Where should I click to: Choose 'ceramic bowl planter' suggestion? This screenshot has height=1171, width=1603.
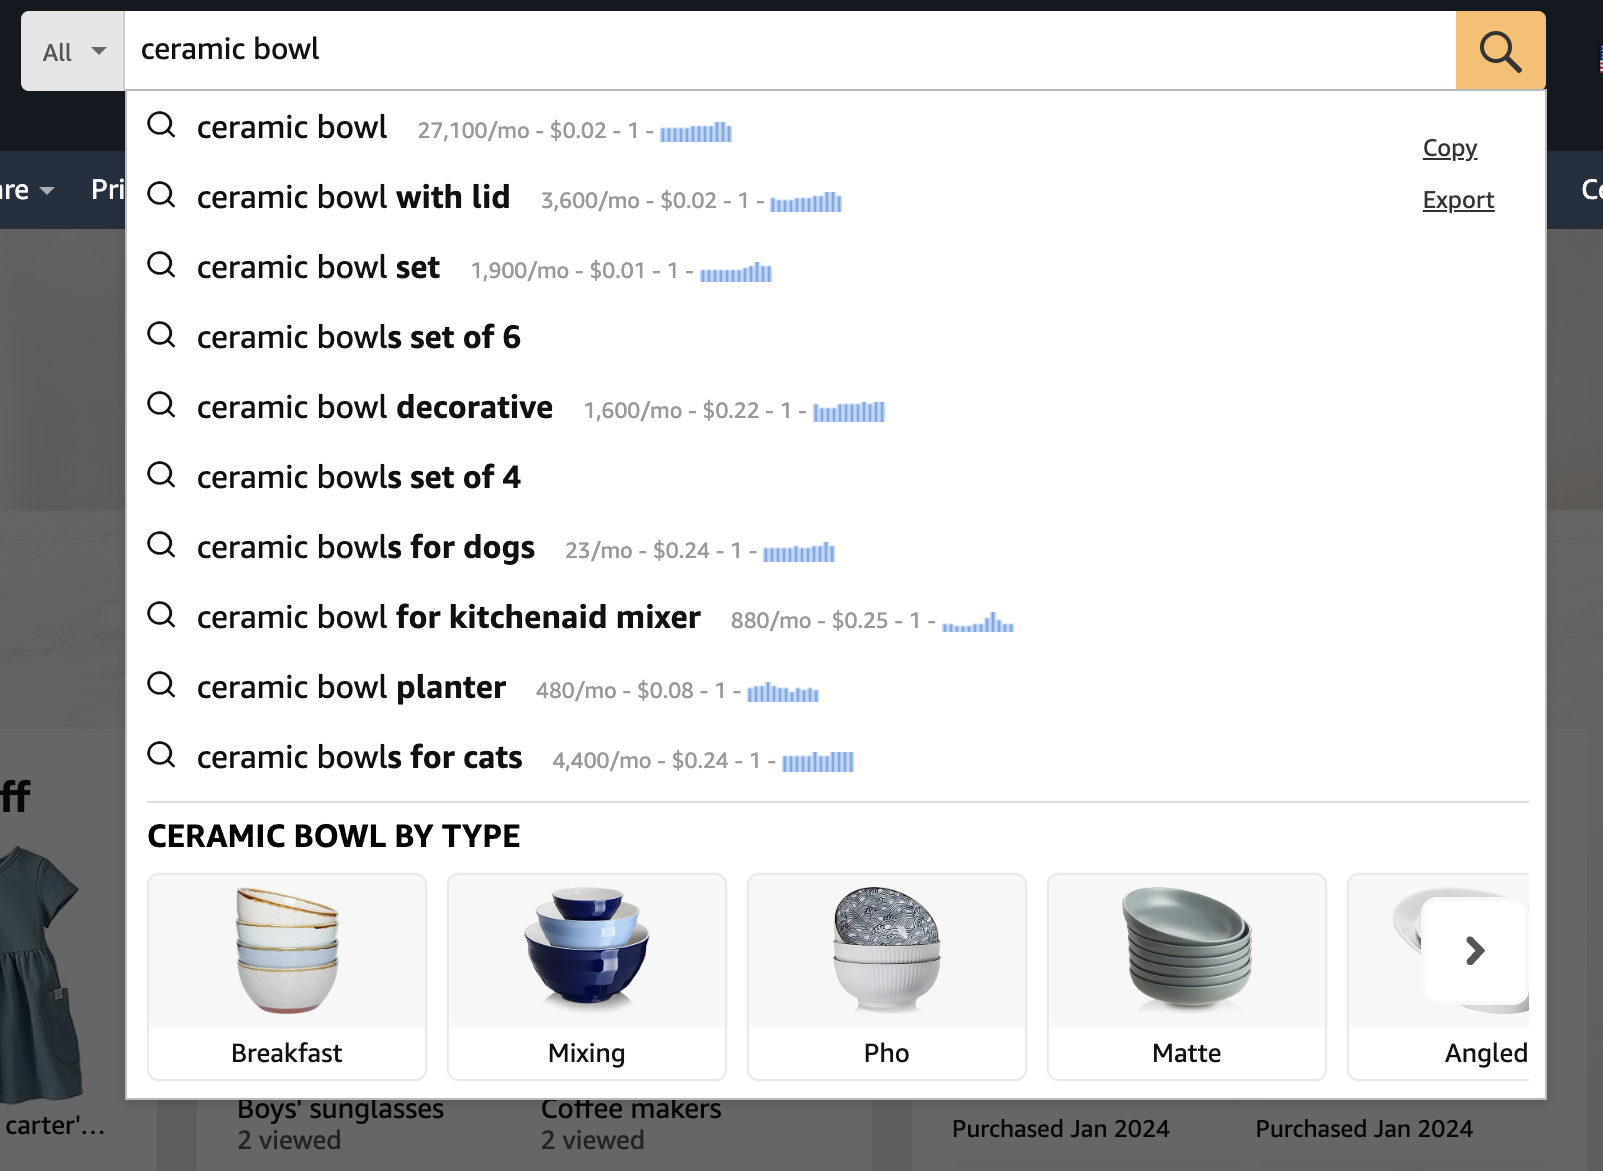(351, 688)
